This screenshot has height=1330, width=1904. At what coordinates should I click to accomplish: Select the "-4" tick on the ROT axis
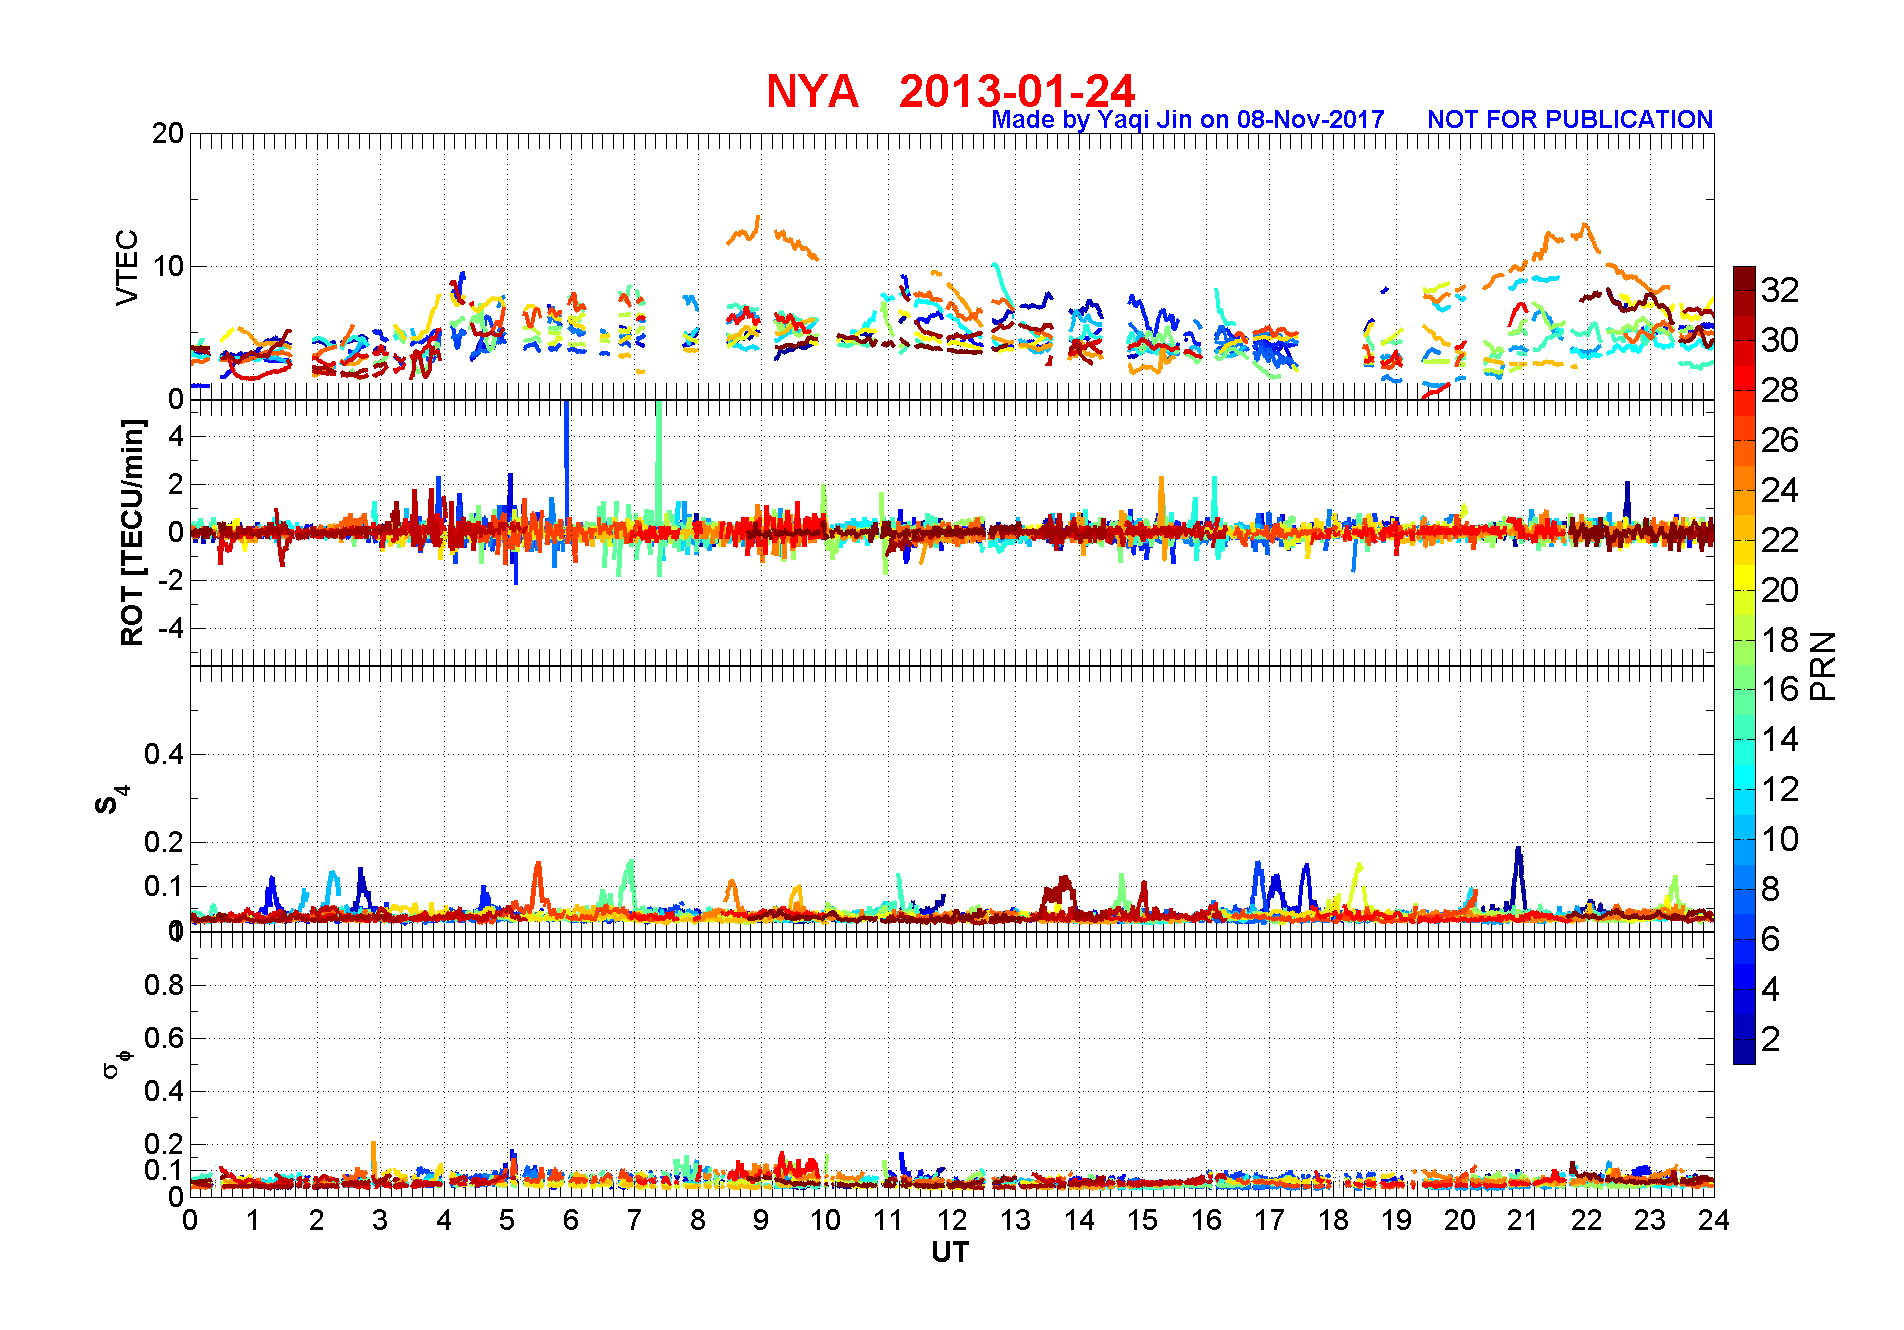coord(170,629)
